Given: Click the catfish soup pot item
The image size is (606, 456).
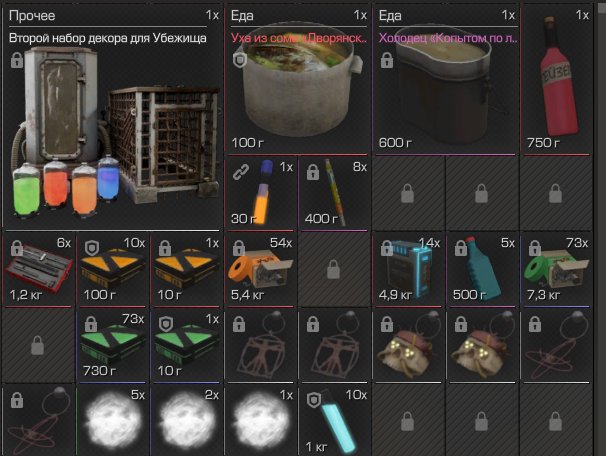Looking at the screenshot, I should (x=296, y=80).
